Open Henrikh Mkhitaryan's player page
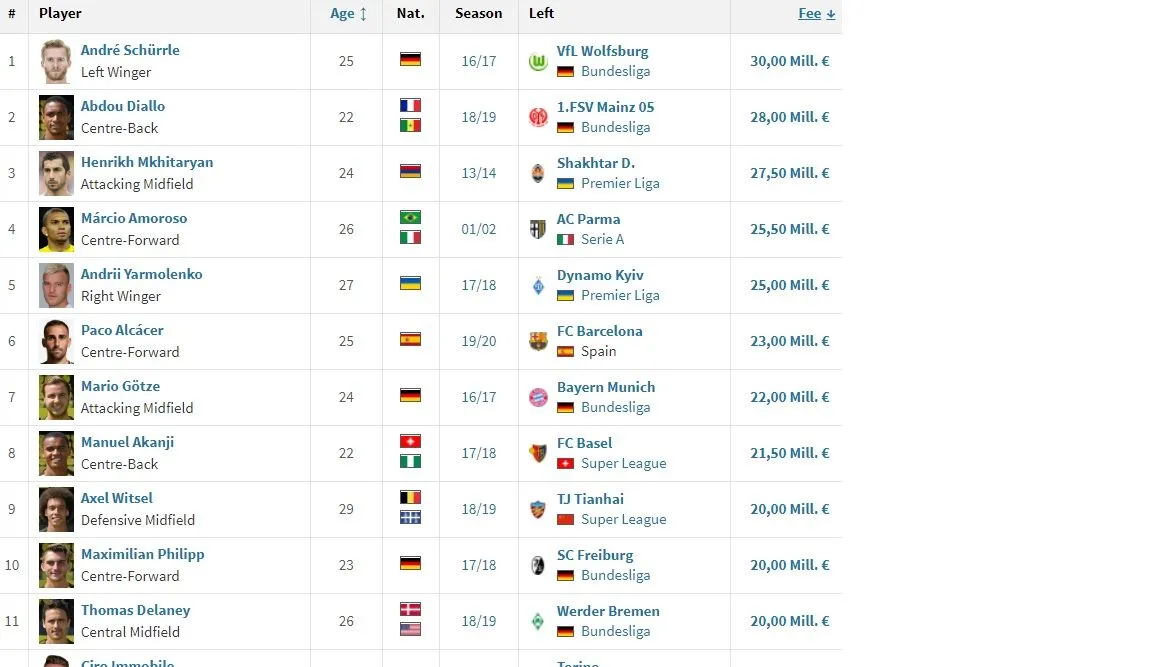The height and width of the screenshot is (667, 1152). pyautogui.click(x=146, y=162)
